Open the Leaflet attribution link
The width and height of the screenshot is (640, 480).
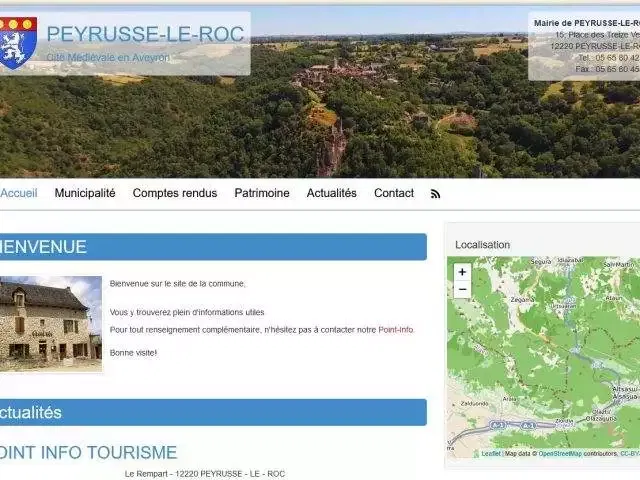click(x=490, y=454)
